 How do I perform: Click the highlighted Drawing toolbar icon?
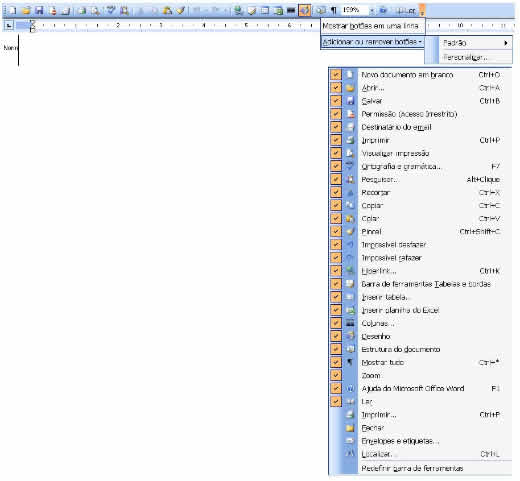[x=305, y=10]
